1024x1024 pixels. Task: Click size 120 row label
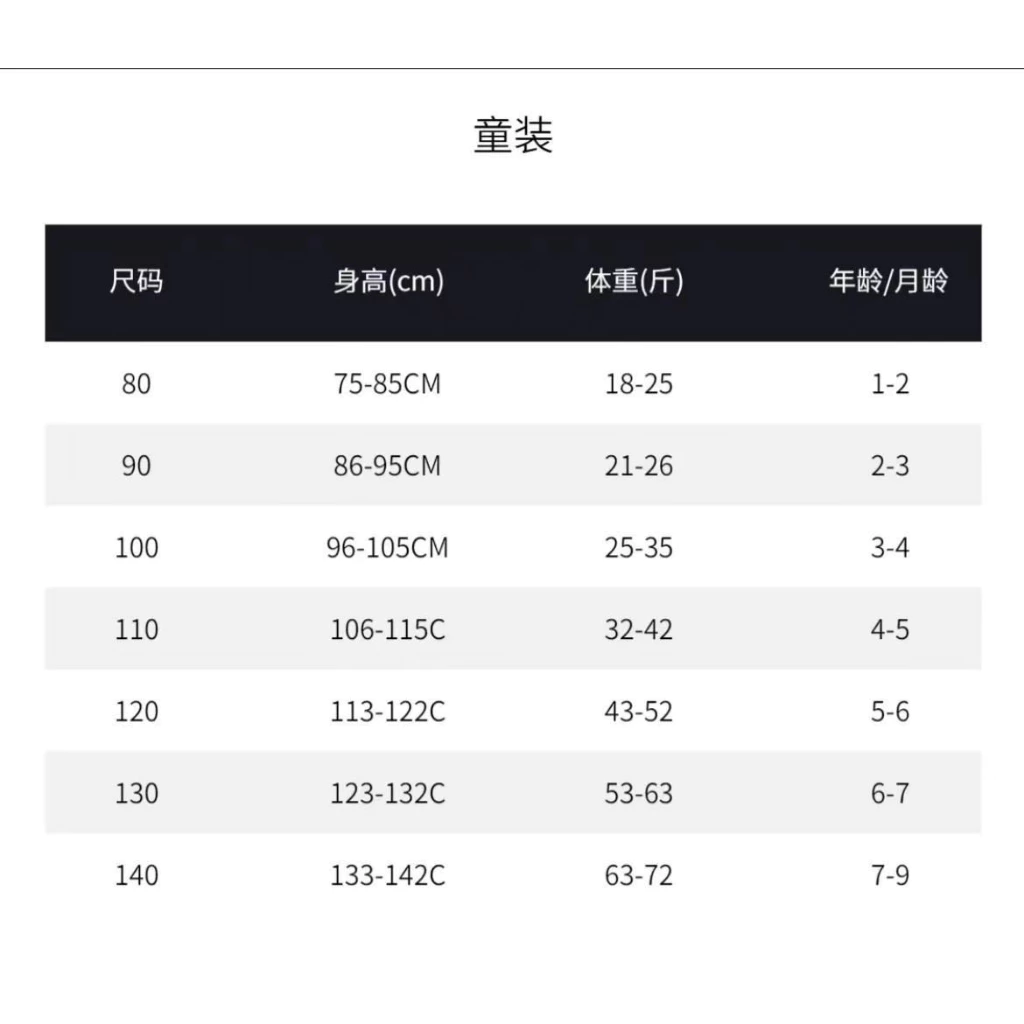(x=136, y=711)
